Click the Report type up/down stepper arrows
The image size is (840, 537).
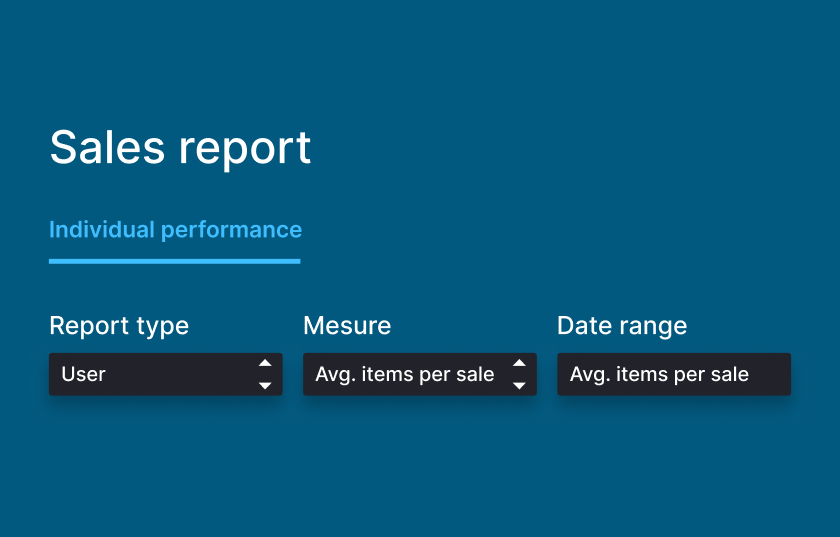pyautogui.click(x=265, y=374)
